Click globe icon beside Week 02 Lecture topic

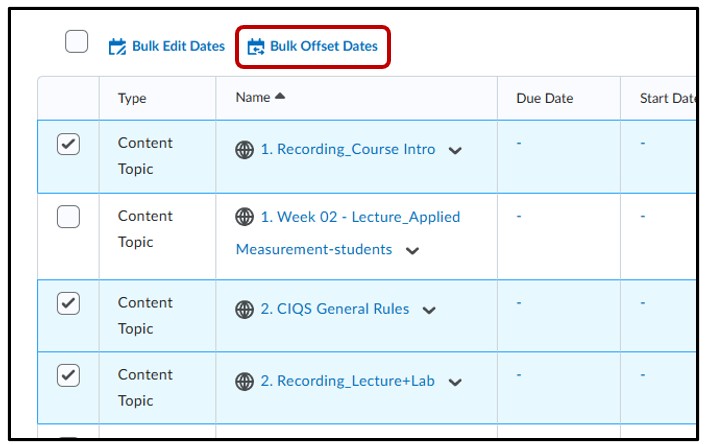[x=245, y=217]
